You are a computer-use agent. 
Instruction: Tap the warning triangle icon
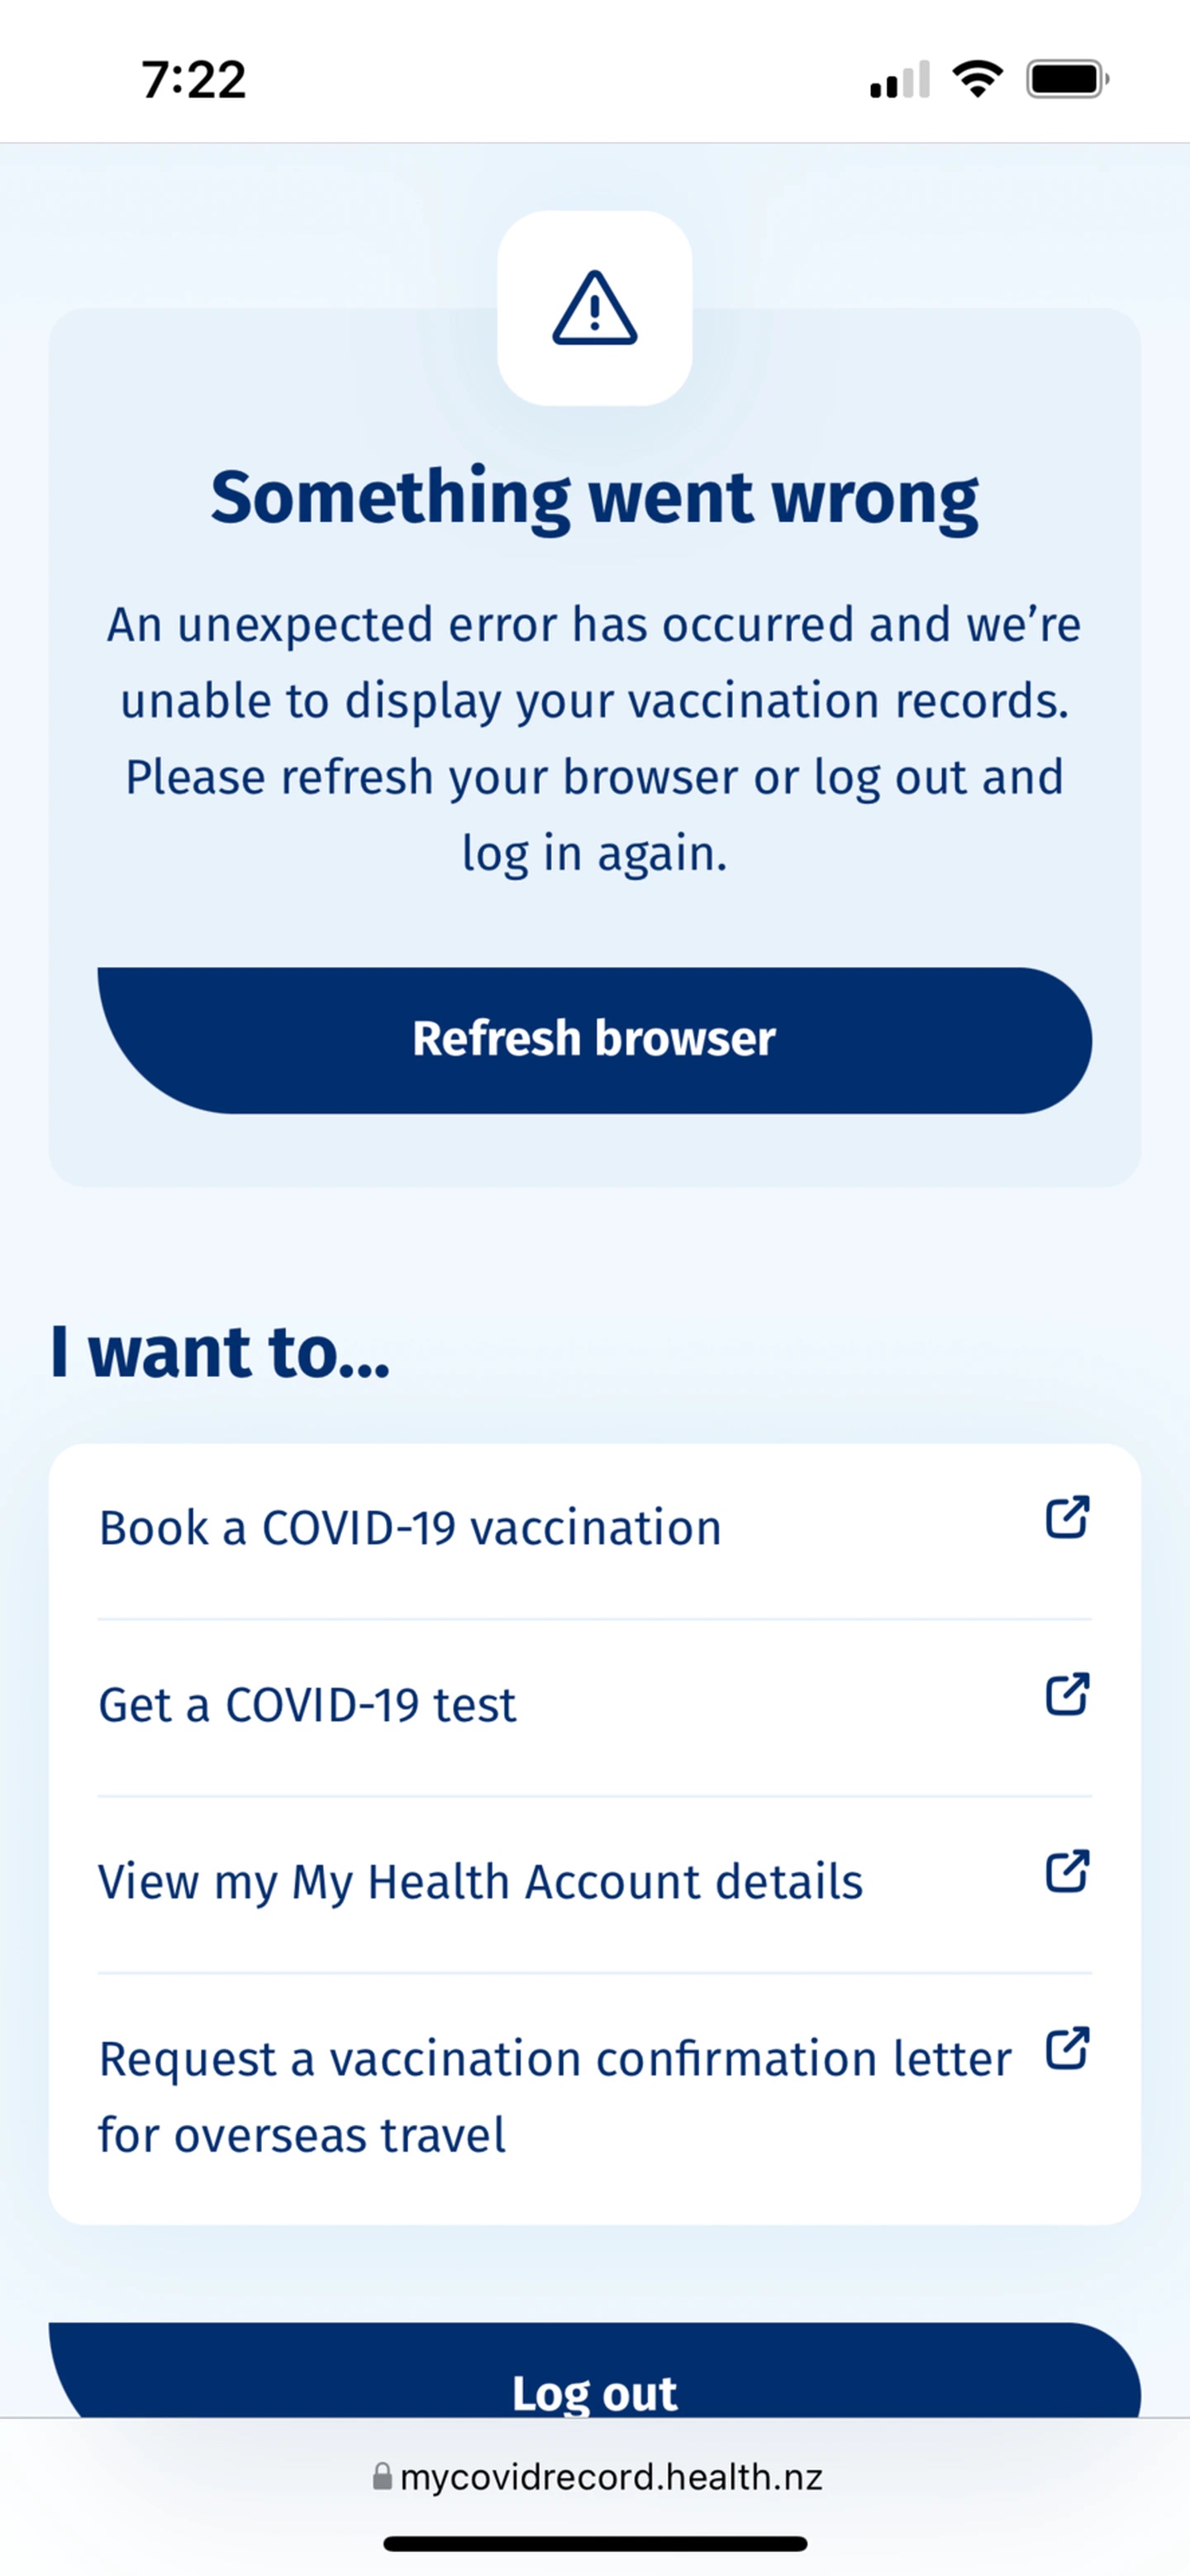click(x=594, y=308)
